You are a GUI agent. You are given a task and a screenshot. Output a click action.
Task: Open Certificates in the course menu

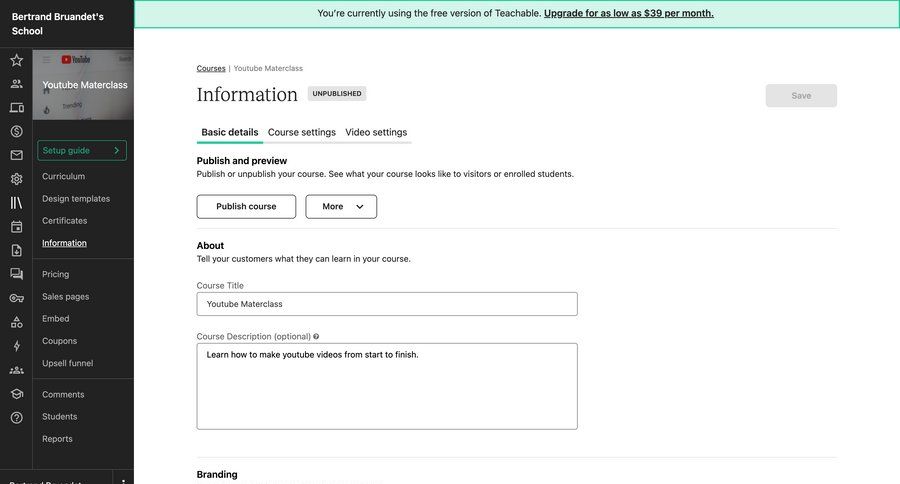point(64,220)
